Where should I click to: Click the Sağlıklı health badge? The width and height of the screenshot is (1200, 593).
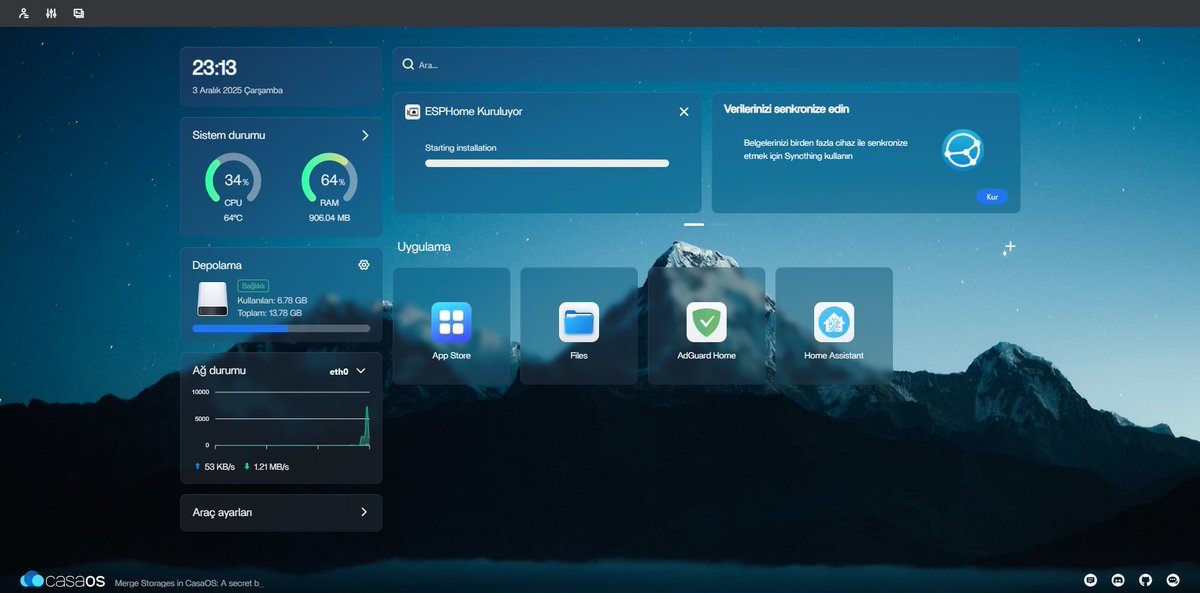(x=253, y=285)
